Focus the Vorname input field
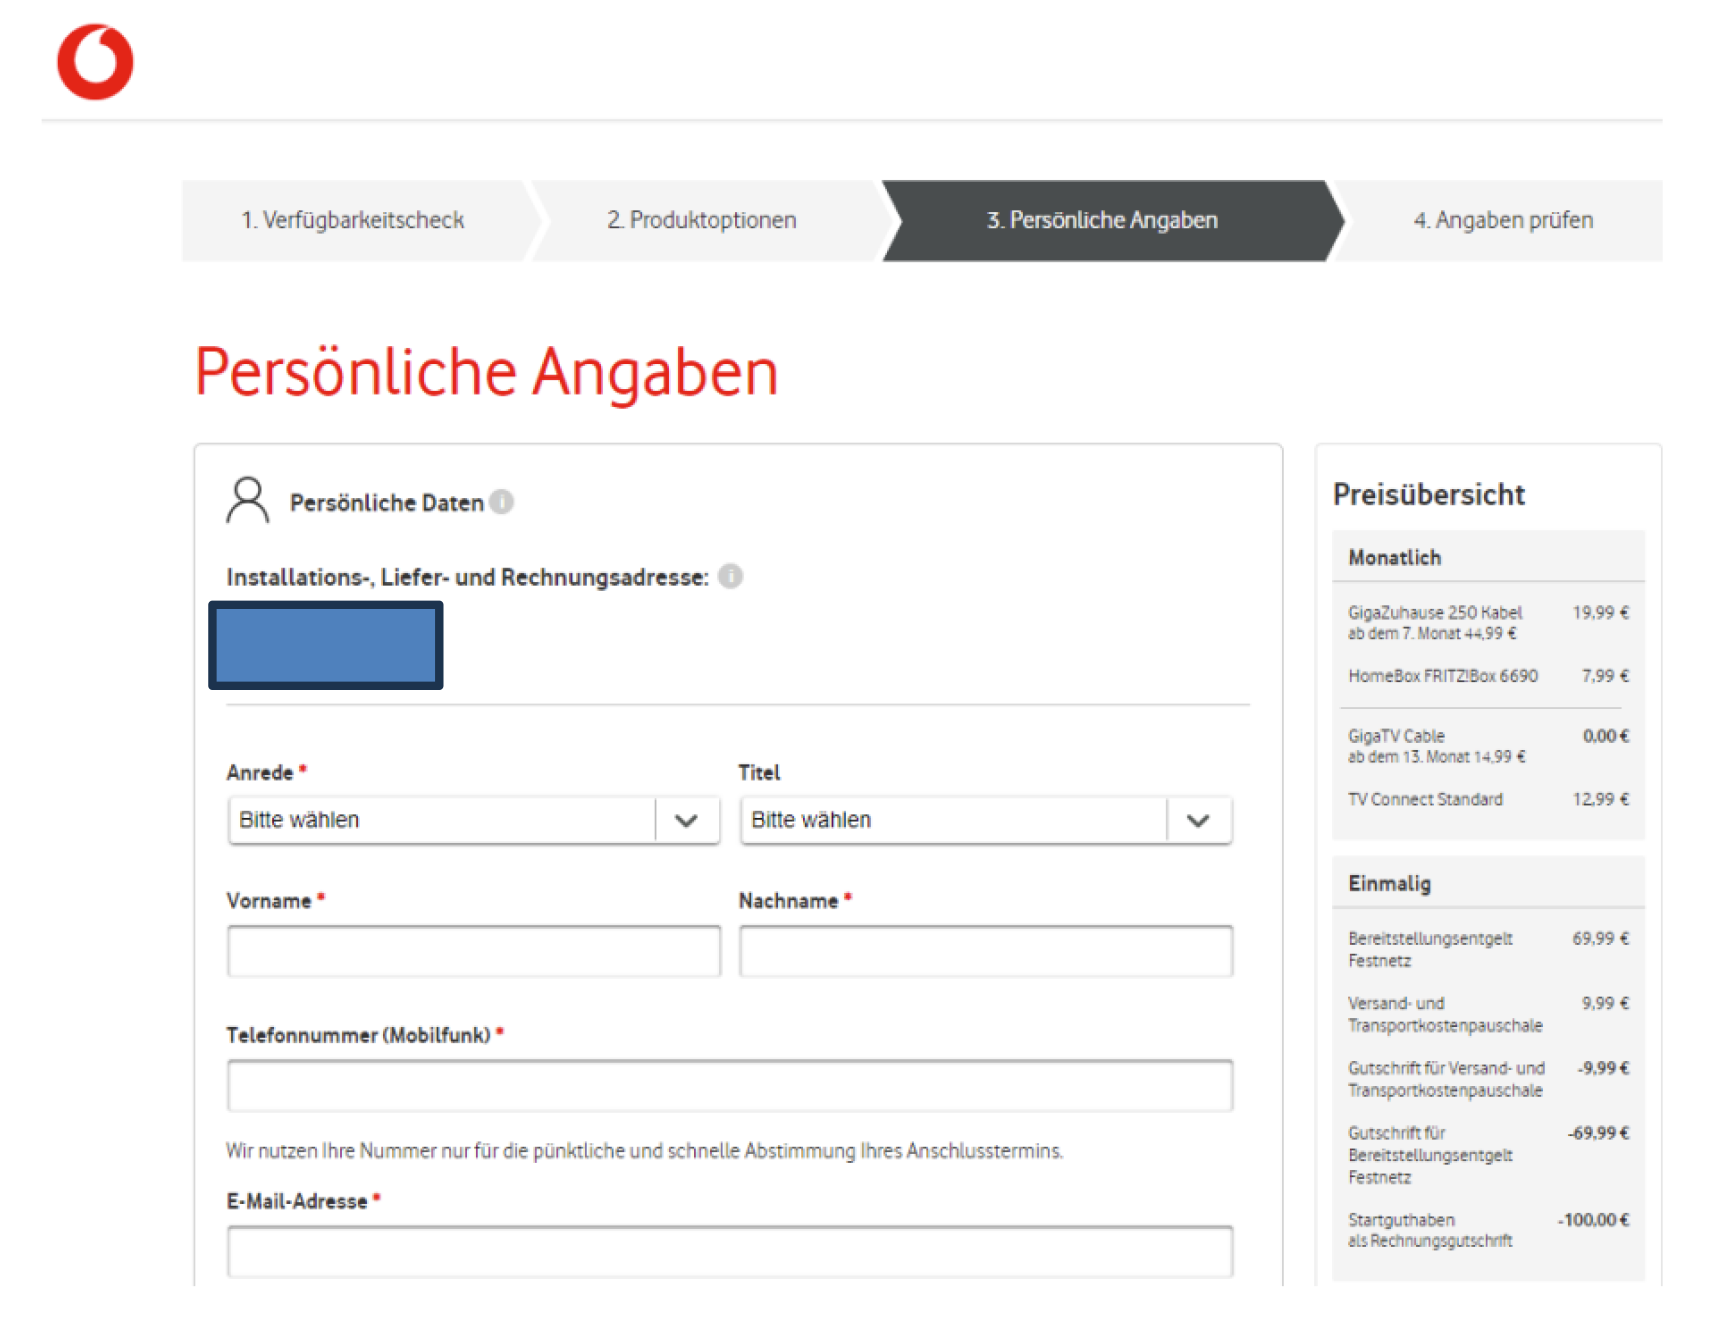Viewport: 1716px width, 1332px height. click(473, 951)
